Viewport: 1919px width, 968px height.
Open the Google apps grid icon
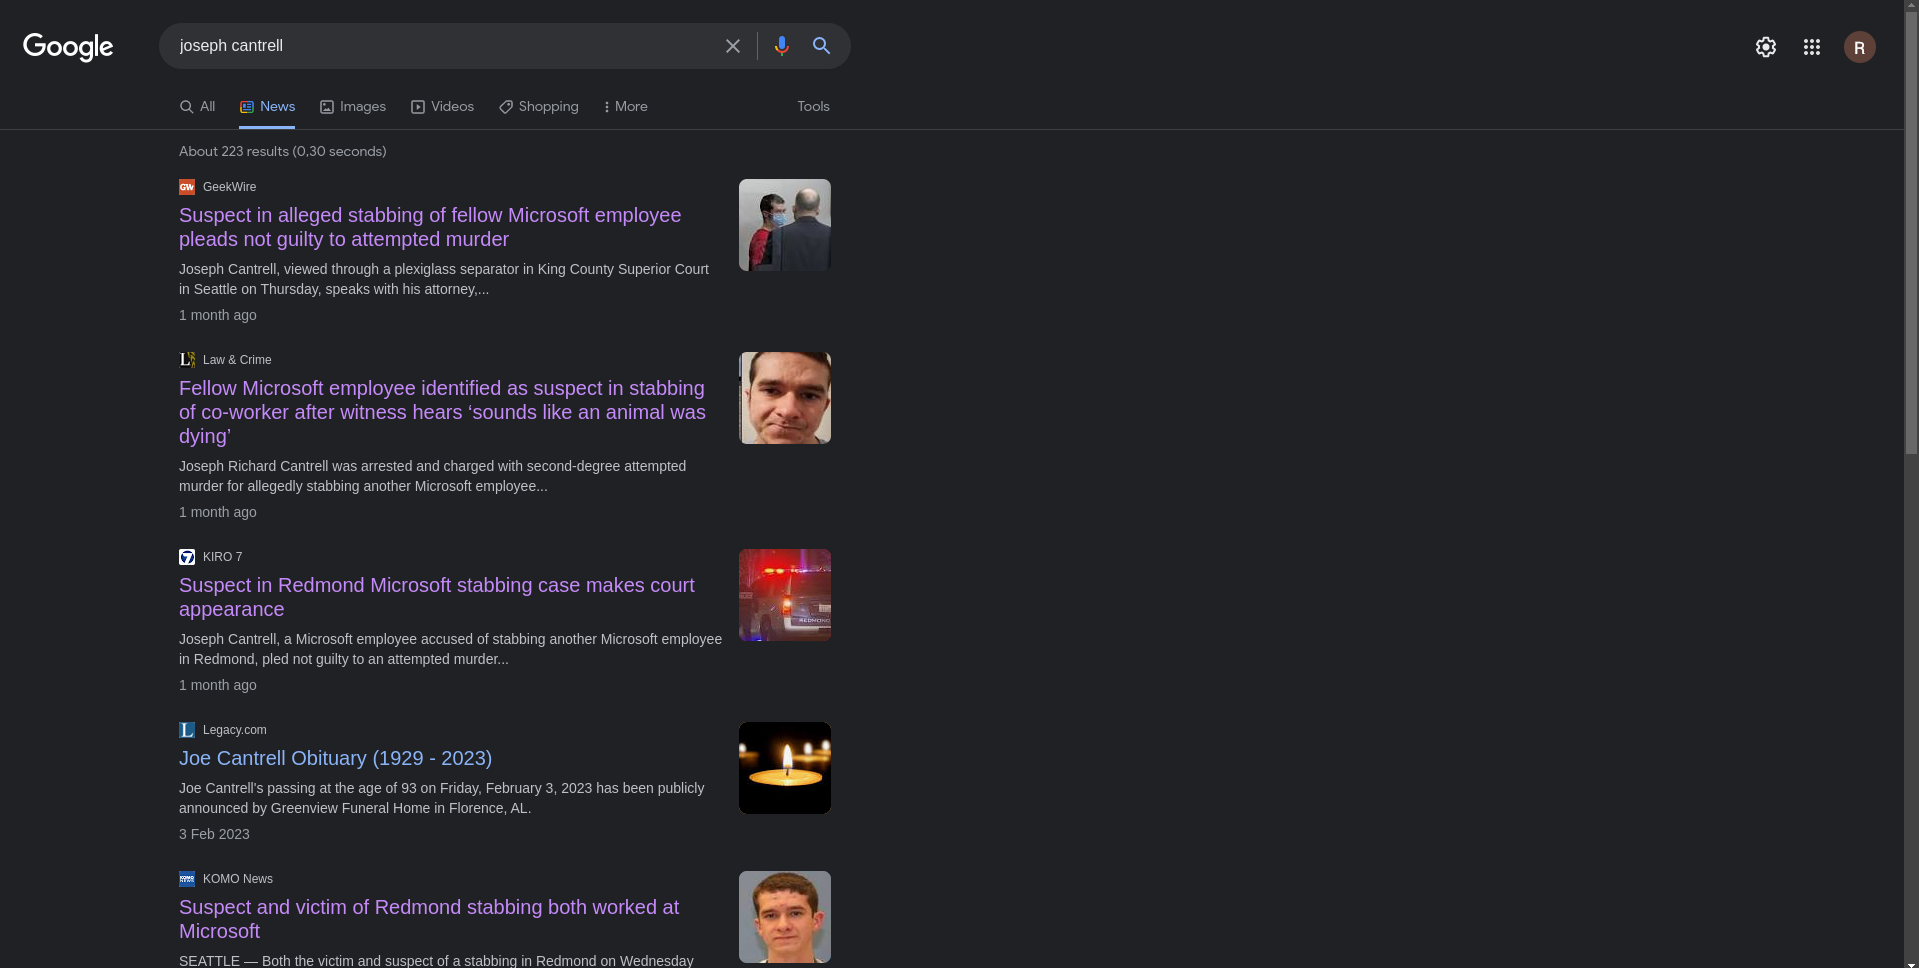point(1812,47)
